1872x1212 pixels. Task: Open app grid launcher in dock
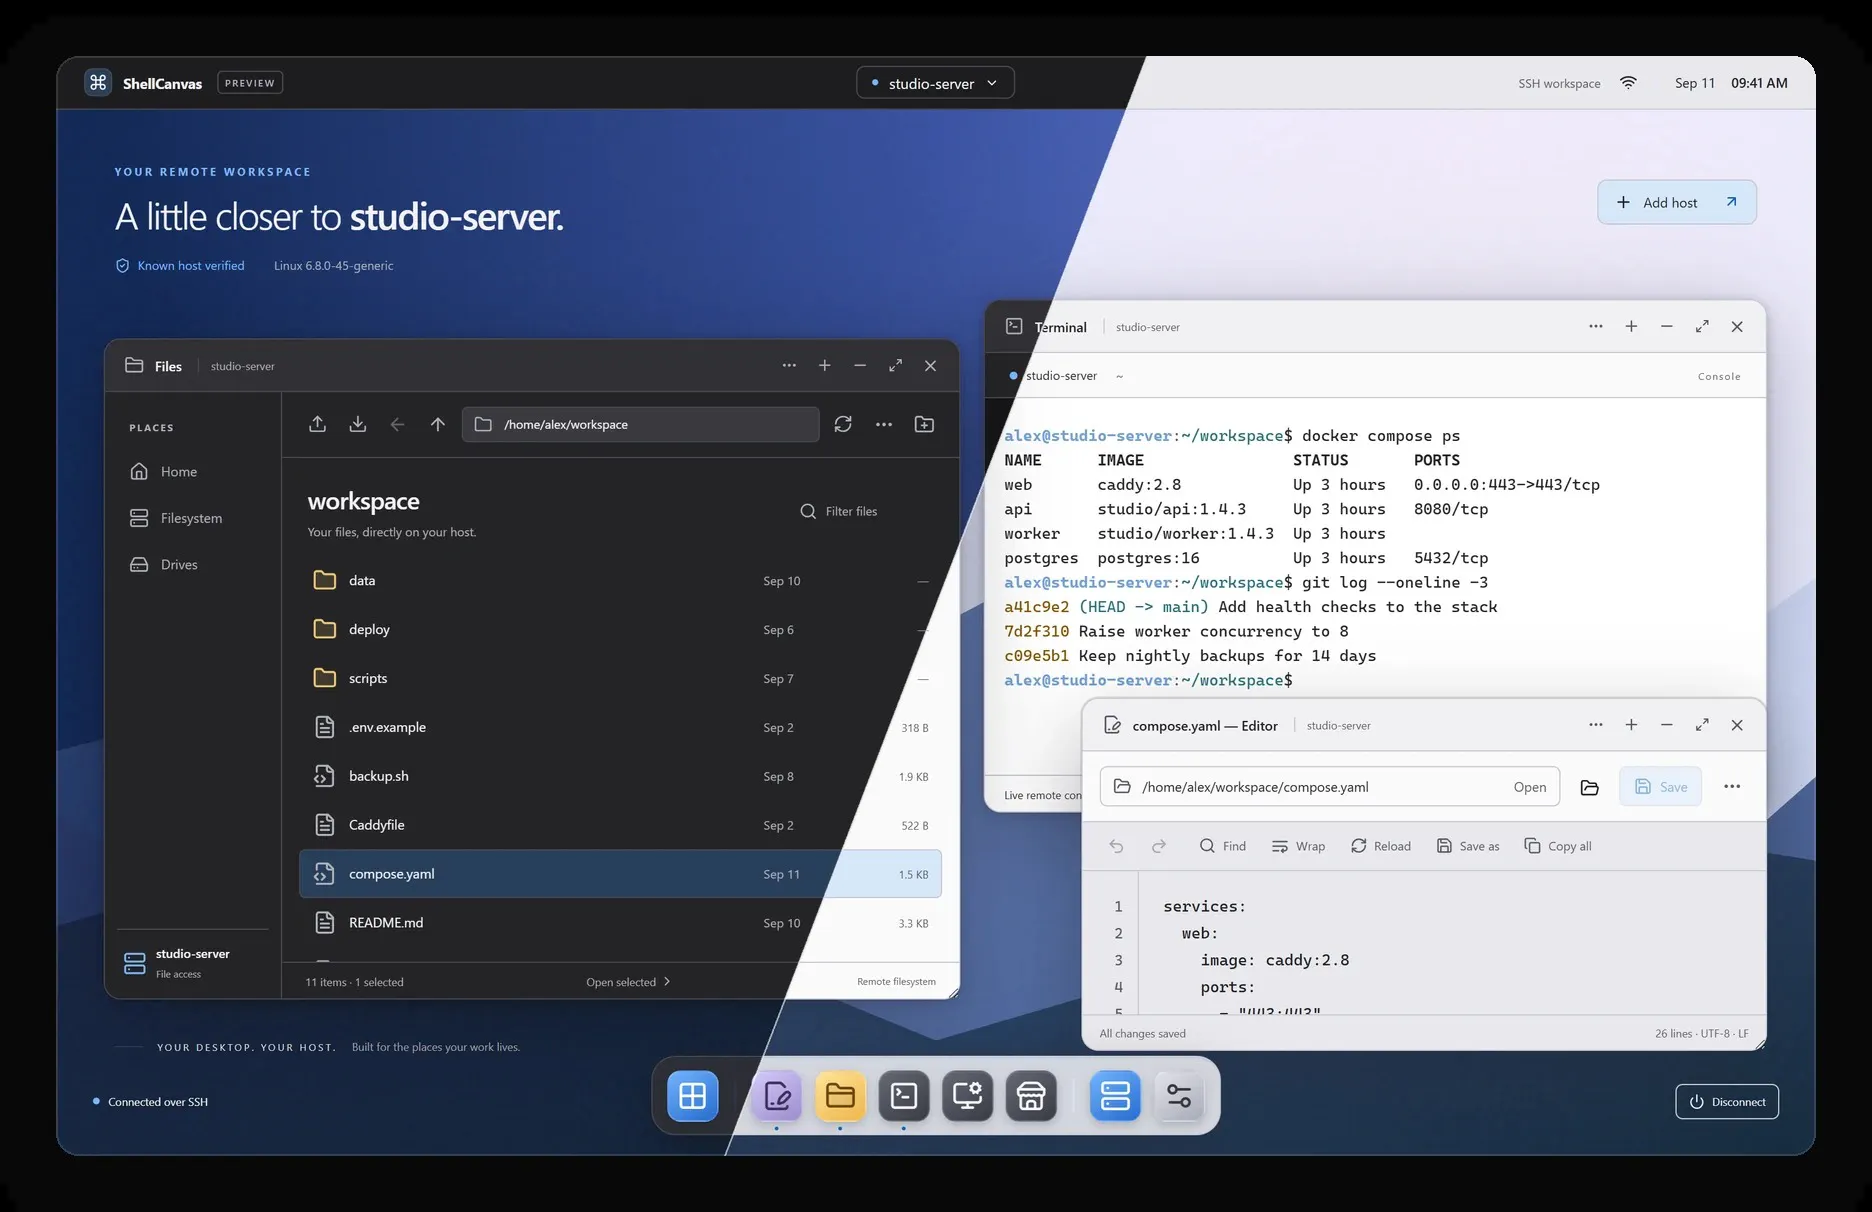692,1096
